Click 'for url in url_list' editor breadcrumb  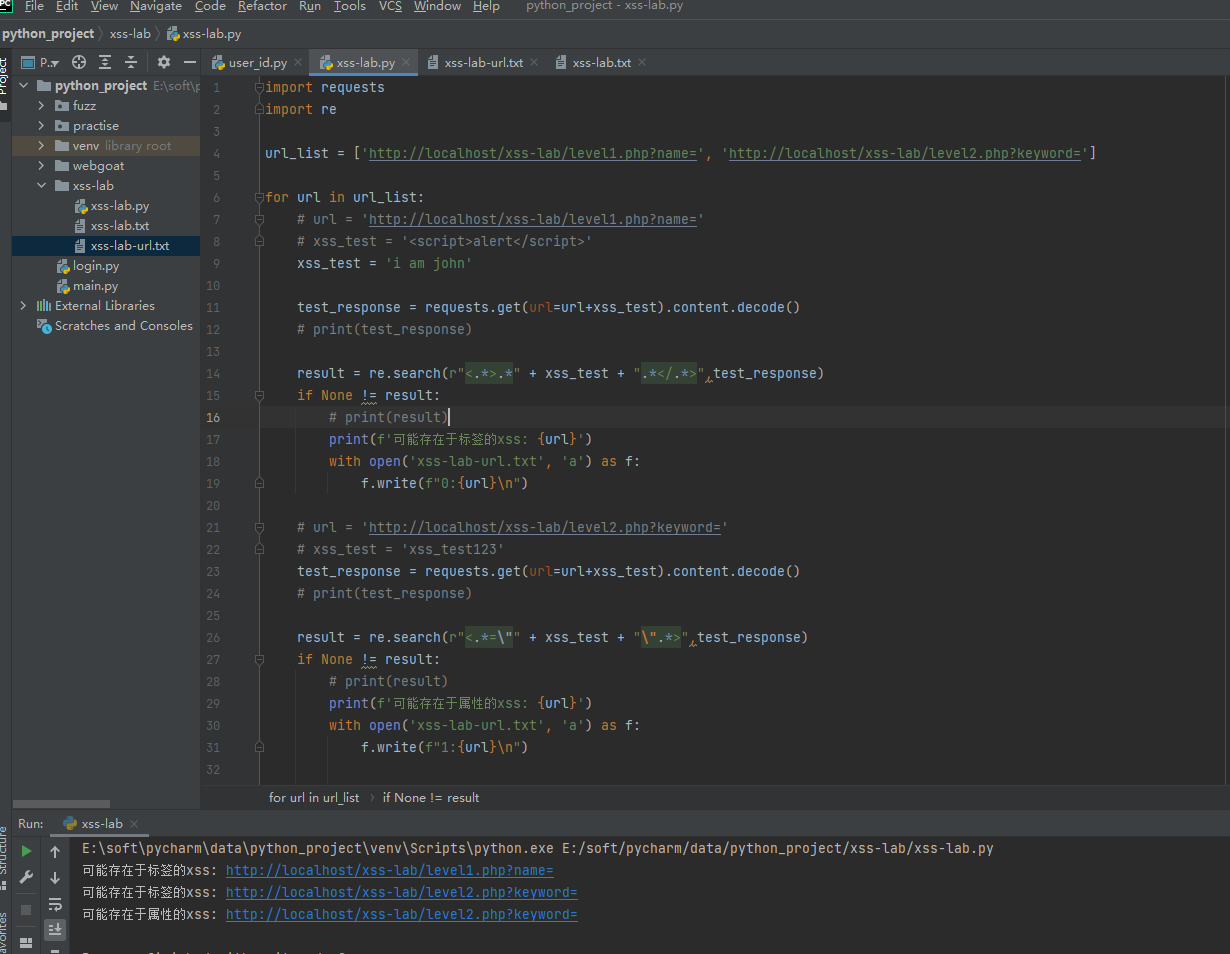click(314, 798)
